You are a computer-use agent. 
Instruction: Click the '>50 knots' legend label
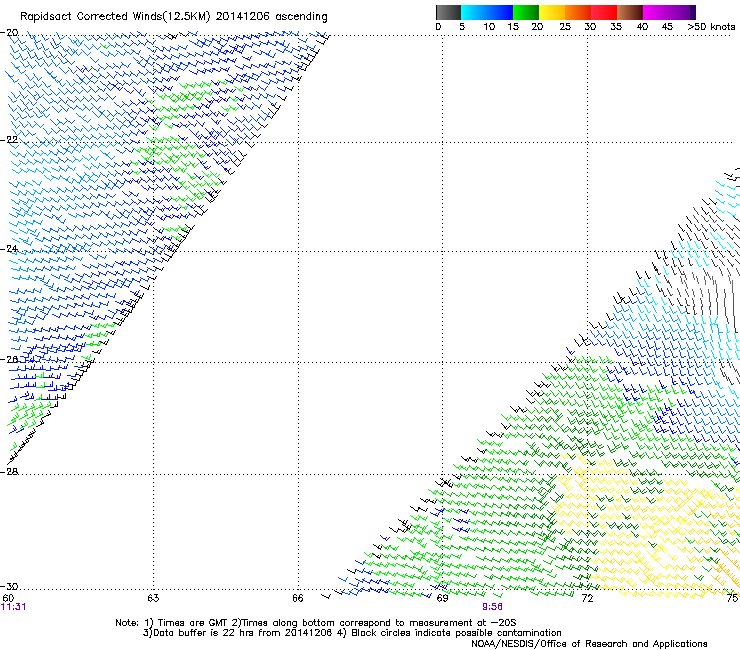click(x=711, y=27)
